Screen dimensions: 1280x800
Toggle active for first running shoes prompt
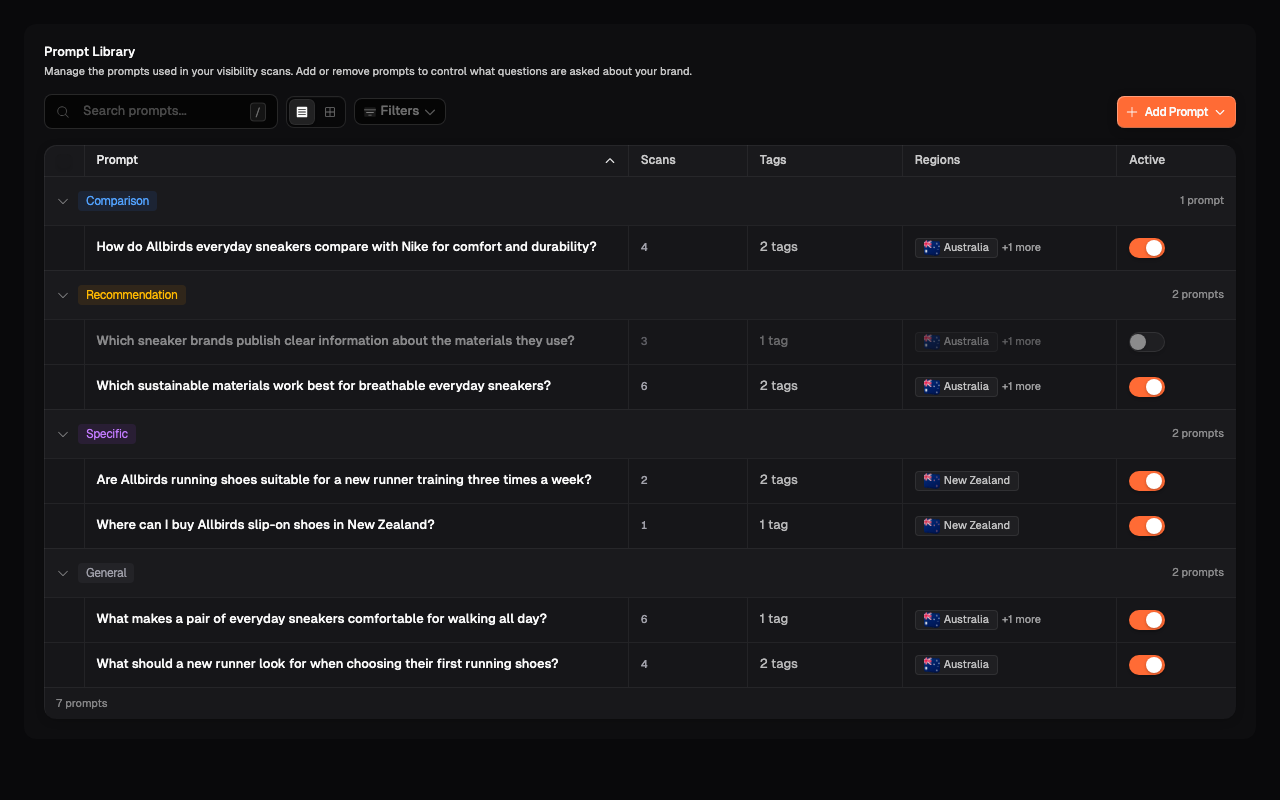tap(1147, 665)
